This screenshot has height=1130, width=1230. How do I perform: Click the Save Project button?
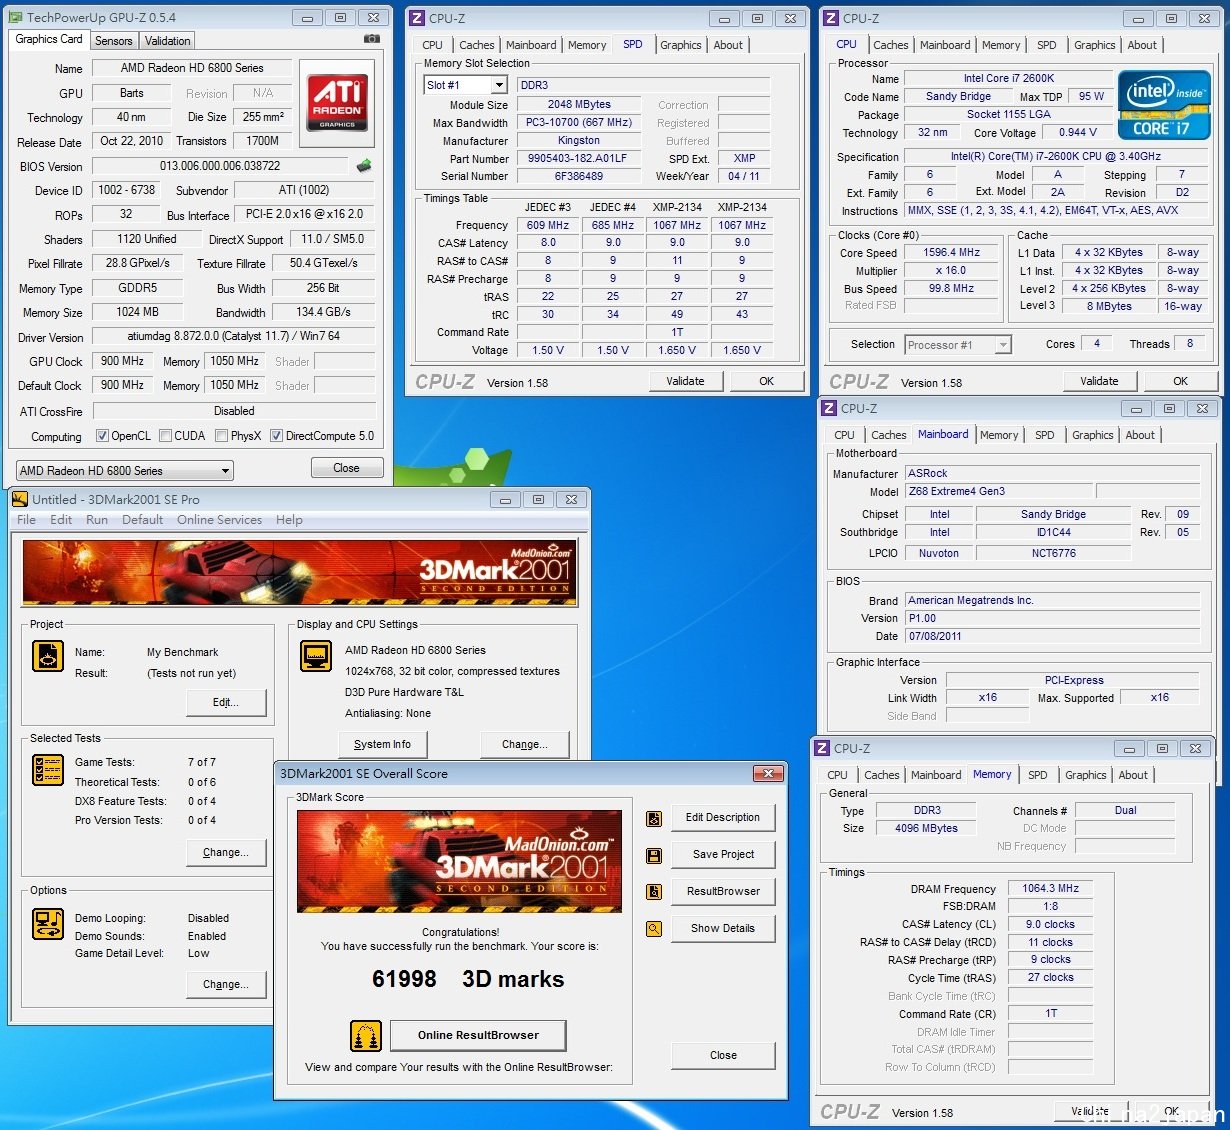pos(723,855)
